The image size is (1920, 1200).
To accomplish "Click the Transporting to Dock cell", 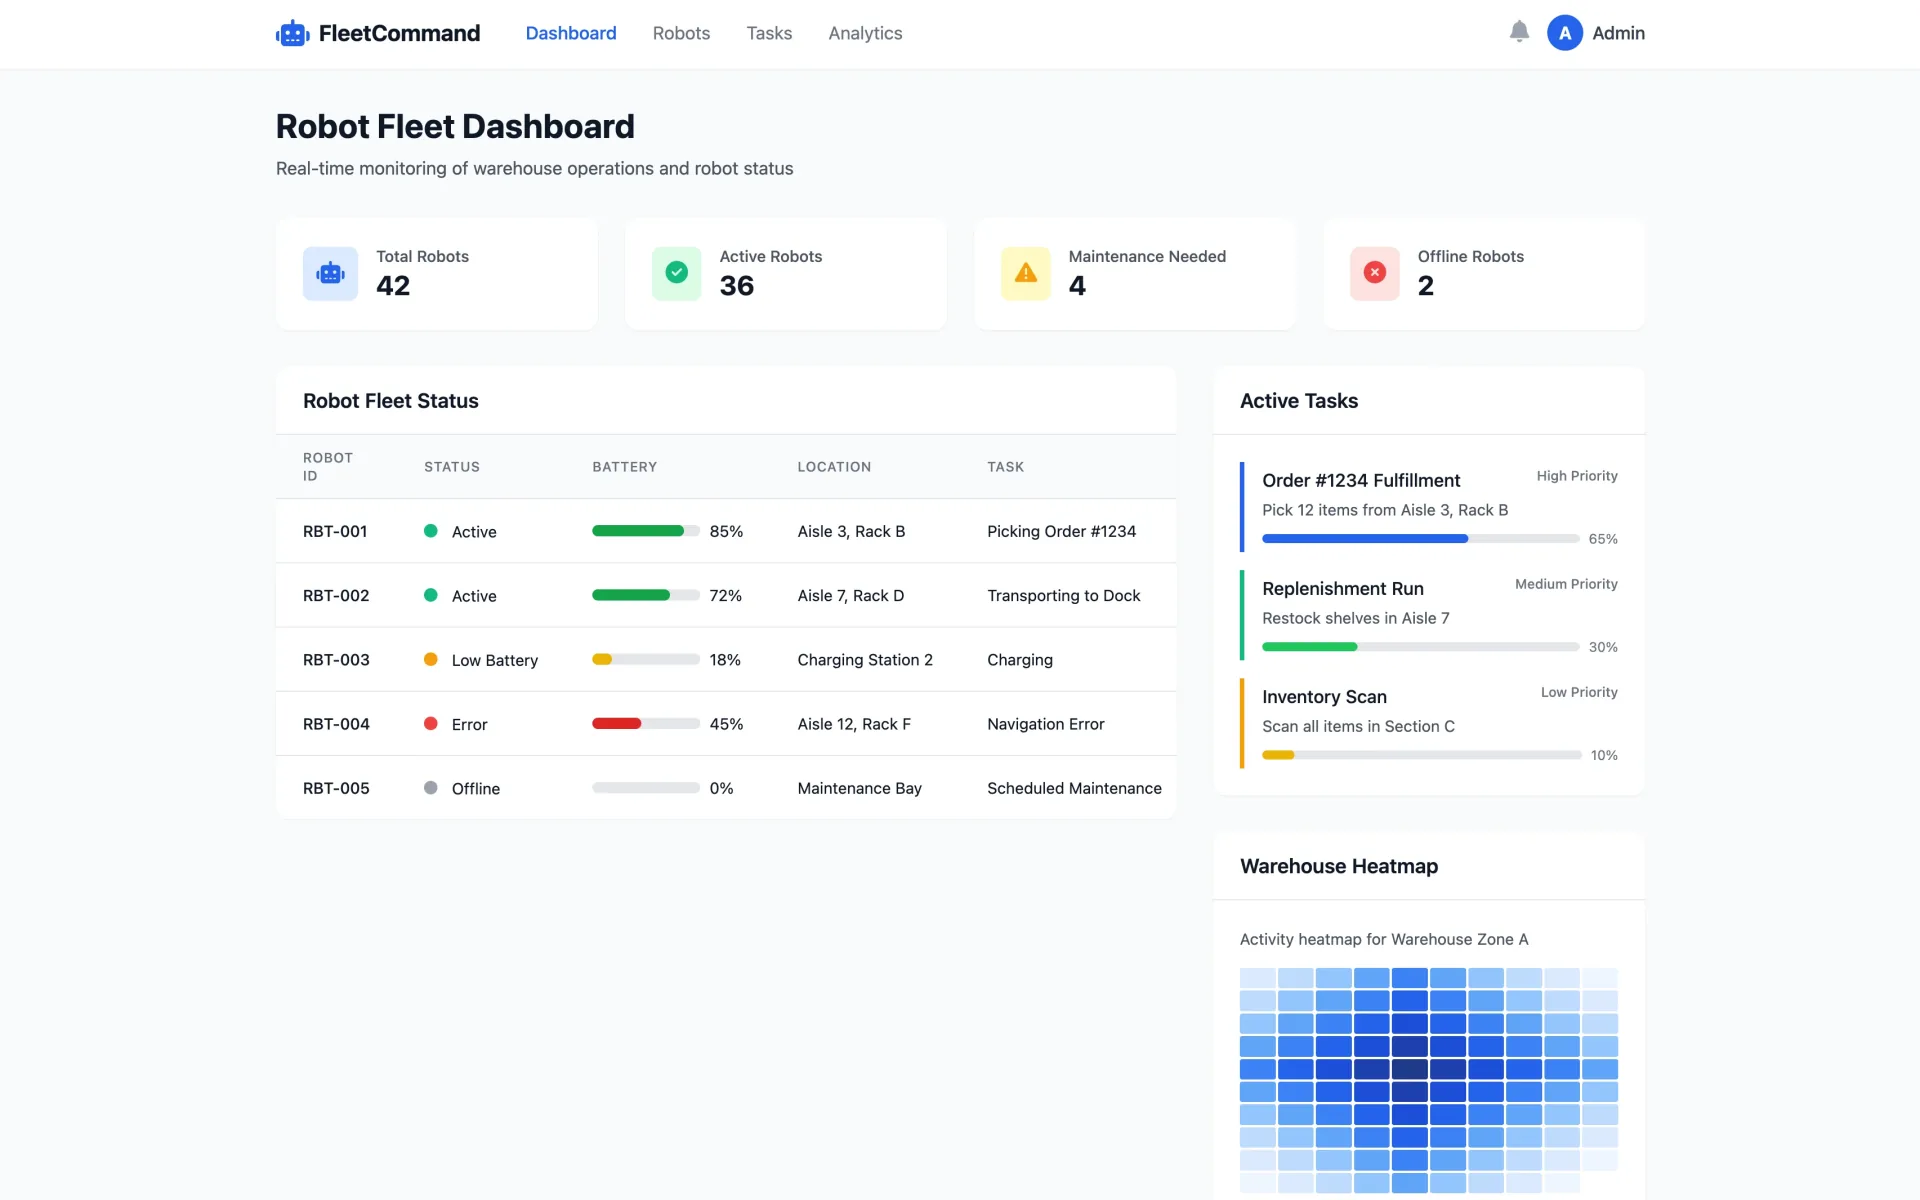I will tap(1064, 595).
